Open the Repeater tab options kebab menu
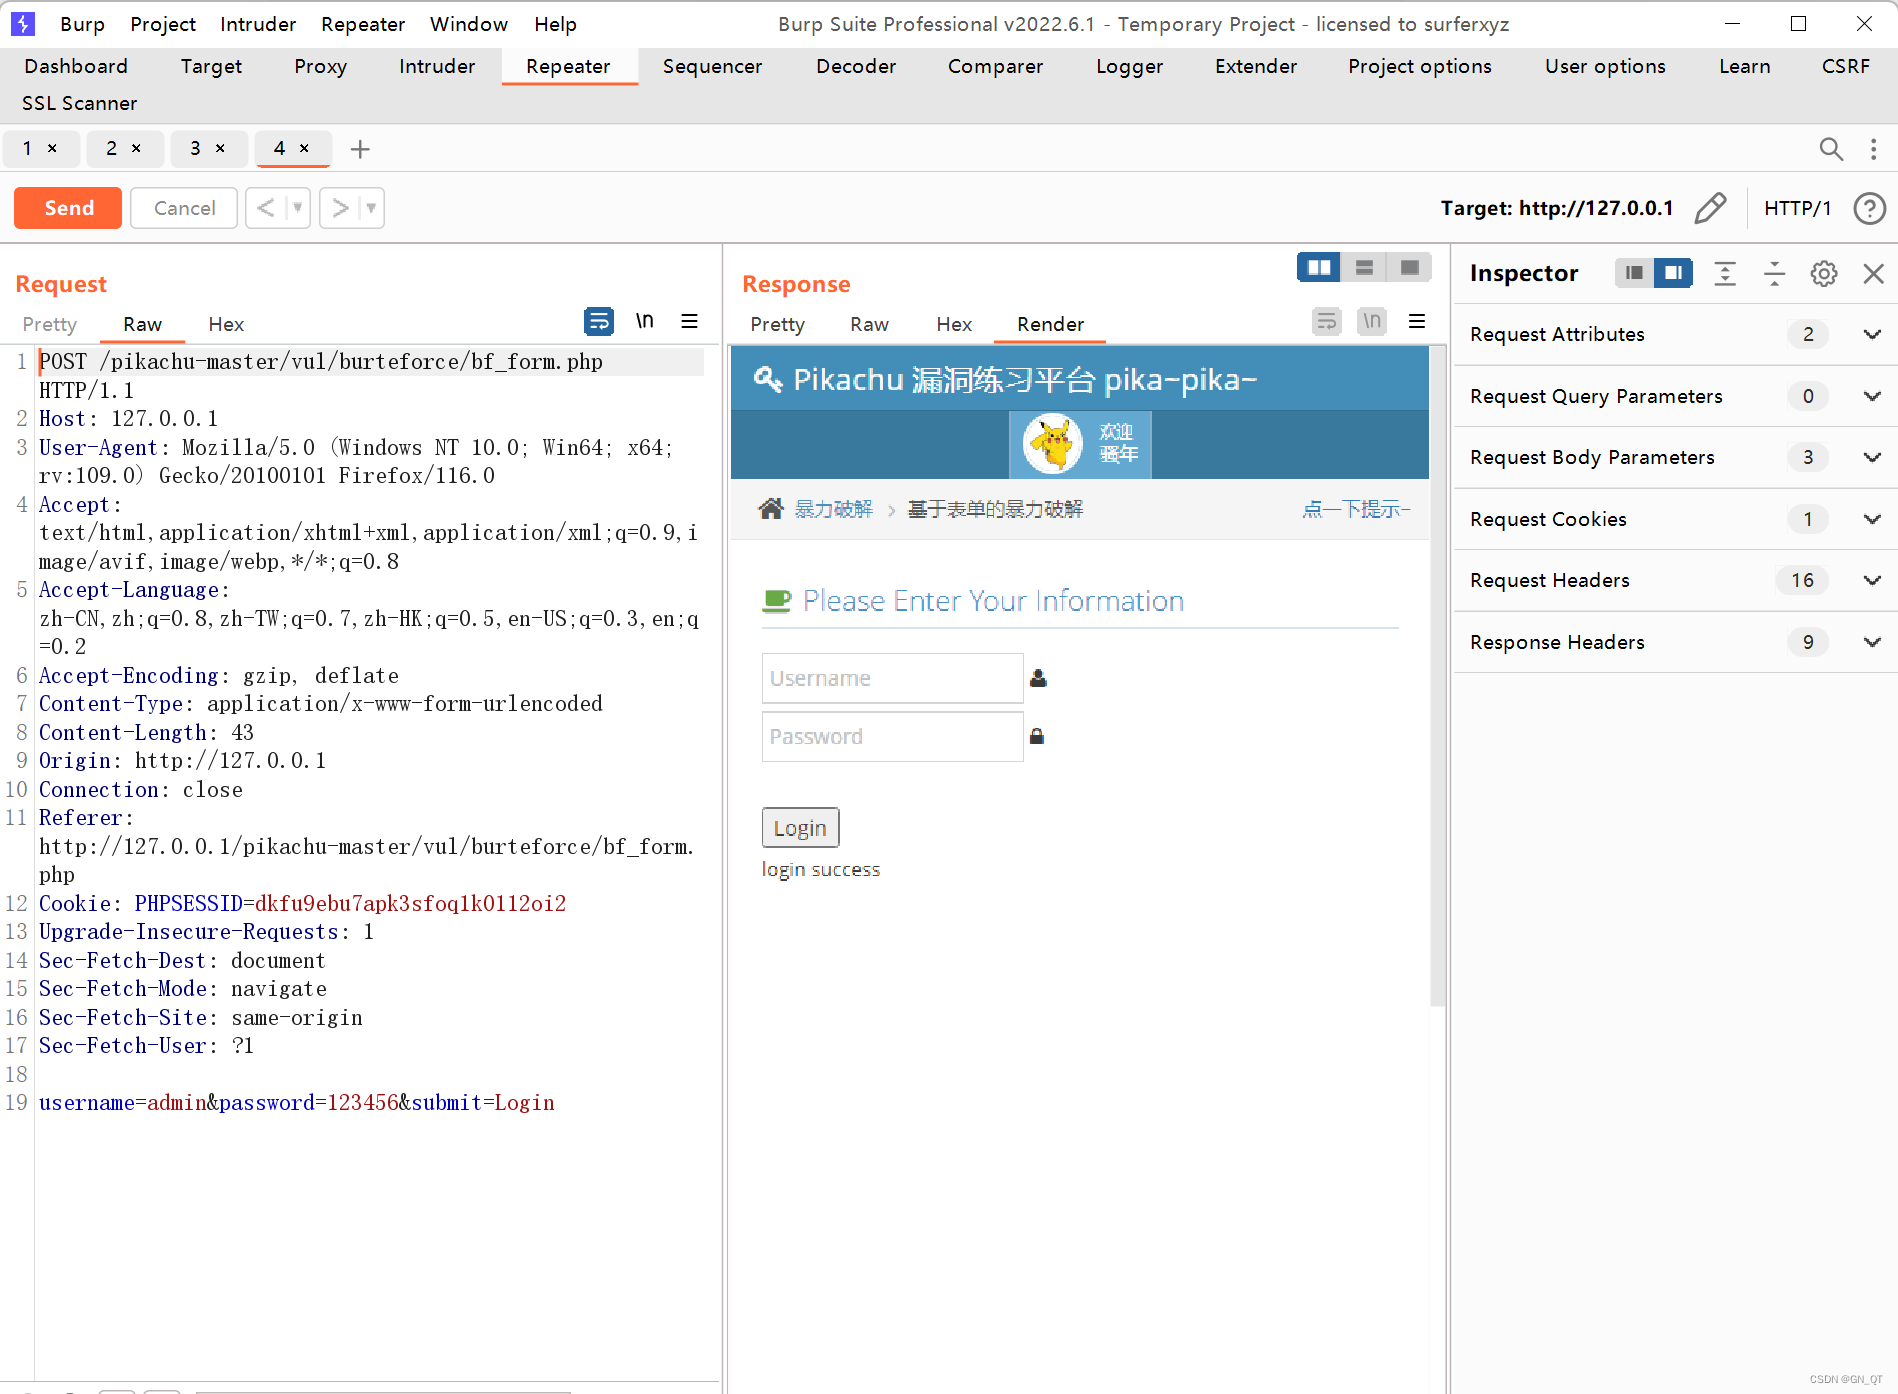This screenshot has width=1898, height=1394. point(1873,149)
